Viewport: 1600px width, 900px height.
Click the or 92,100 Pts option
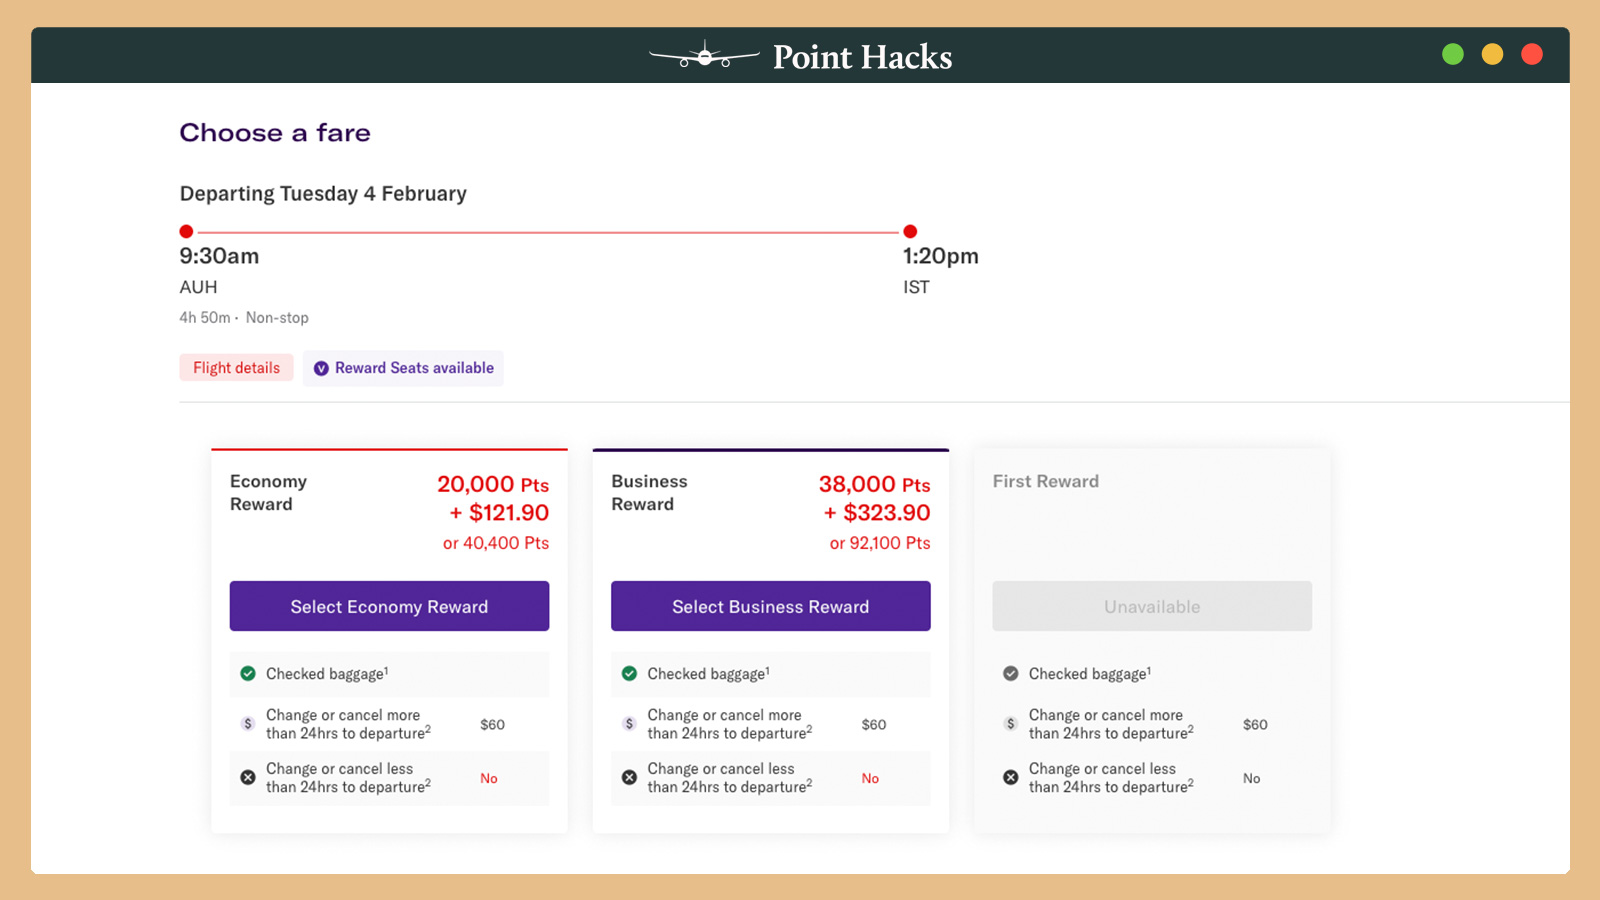[880, 543]
